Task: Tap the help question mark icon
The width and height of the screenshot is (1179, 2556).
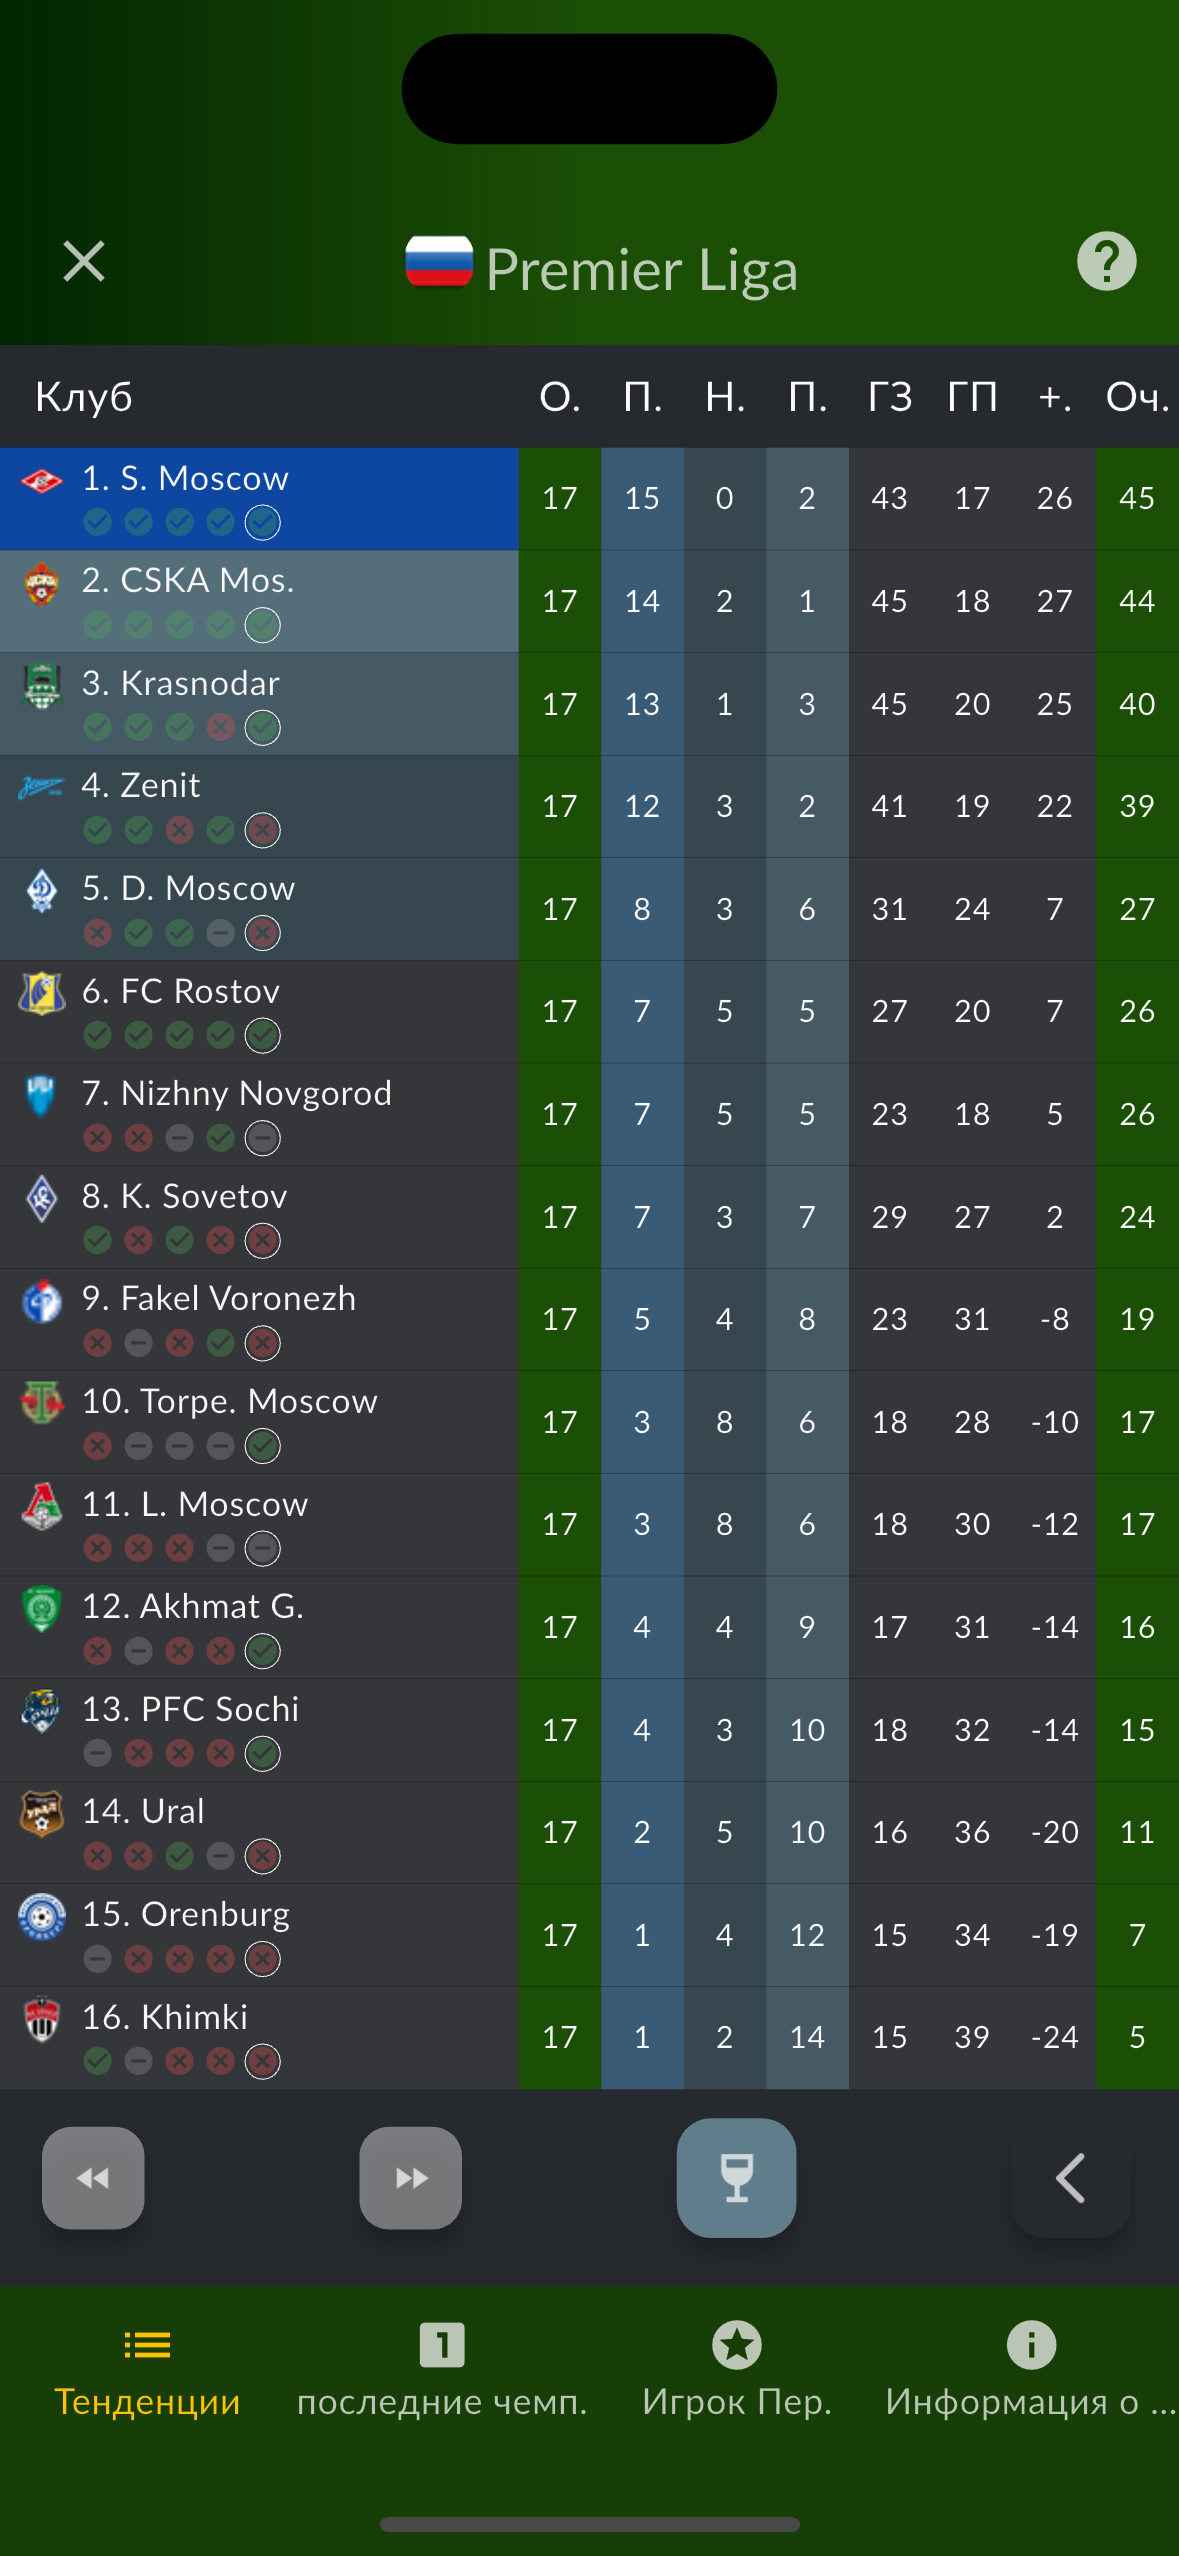Action: [x=1106, y=262]
